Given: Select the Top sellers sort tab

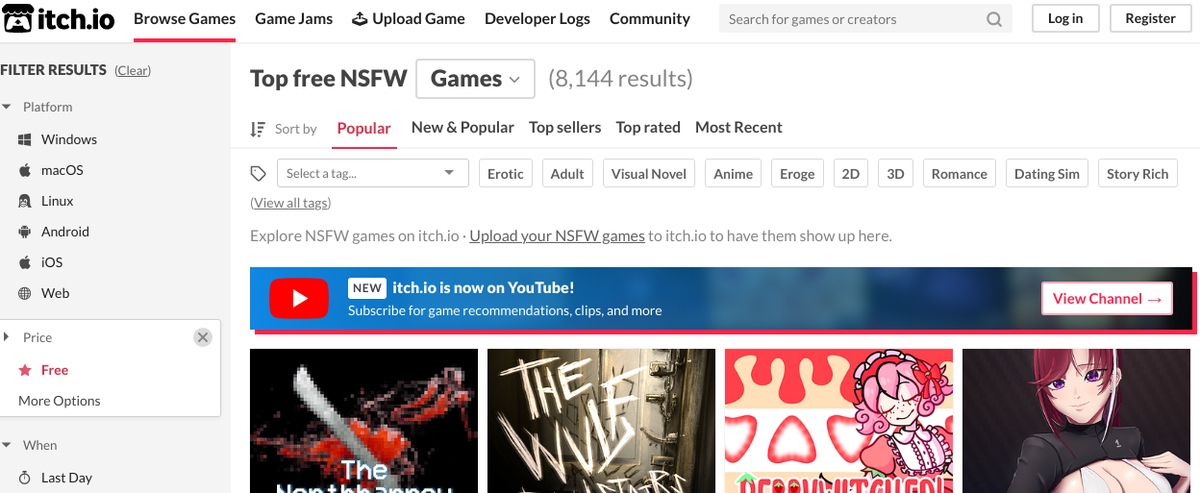Looking at the screenshot, I should (x=565, y=127).
